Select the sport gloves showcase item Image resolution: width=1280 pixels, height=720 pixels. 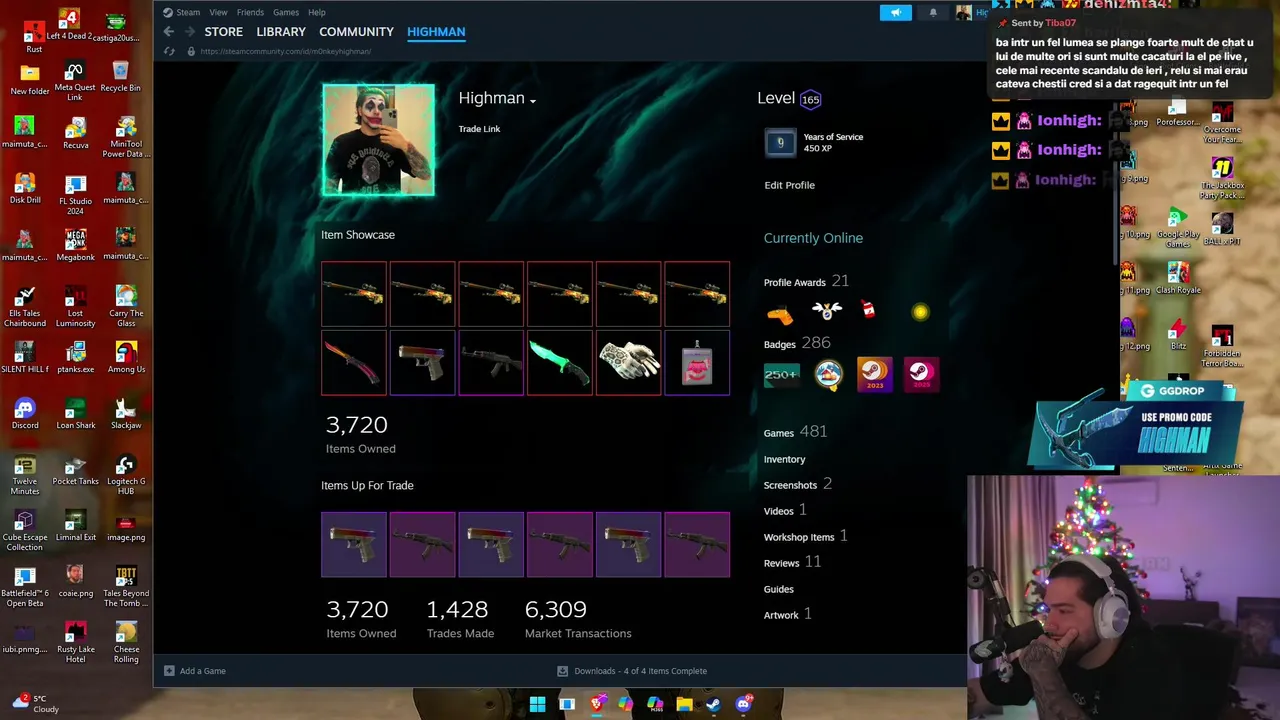click(628, 362)
